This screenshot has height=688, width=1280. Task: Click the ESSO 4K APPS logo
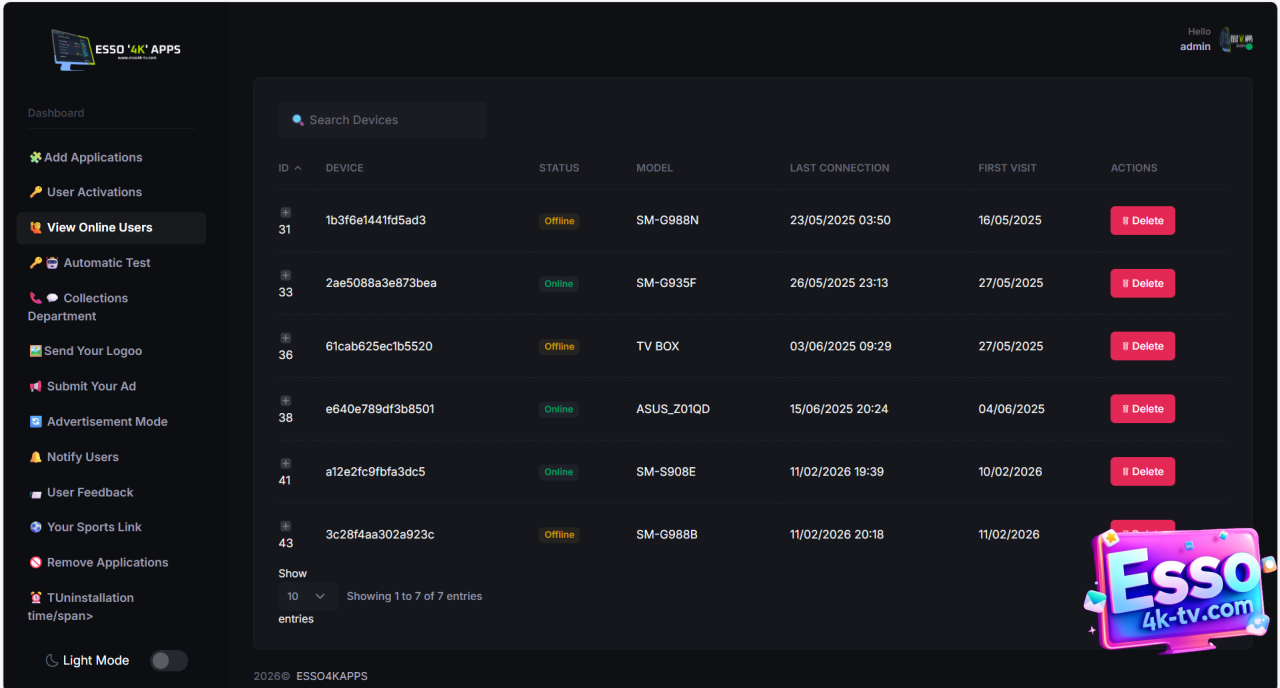116,48
